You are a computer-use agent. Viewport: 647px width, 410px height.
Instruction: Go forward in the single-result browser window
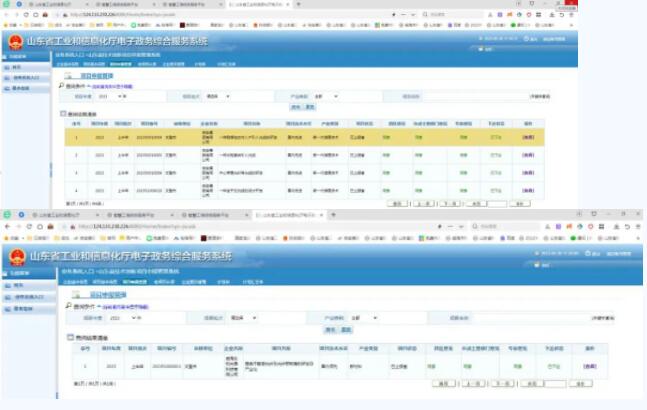coord(18,226)
